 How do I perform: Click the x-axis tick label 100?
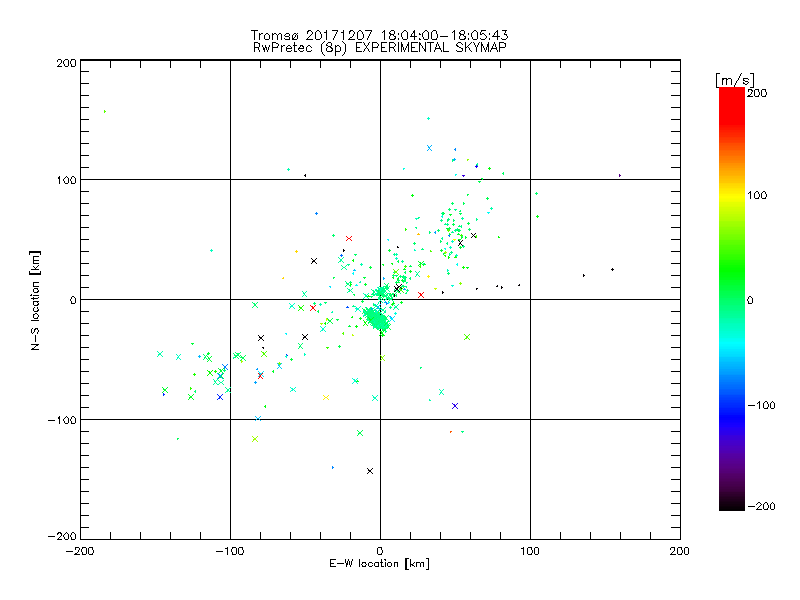(x=530, y=551)
